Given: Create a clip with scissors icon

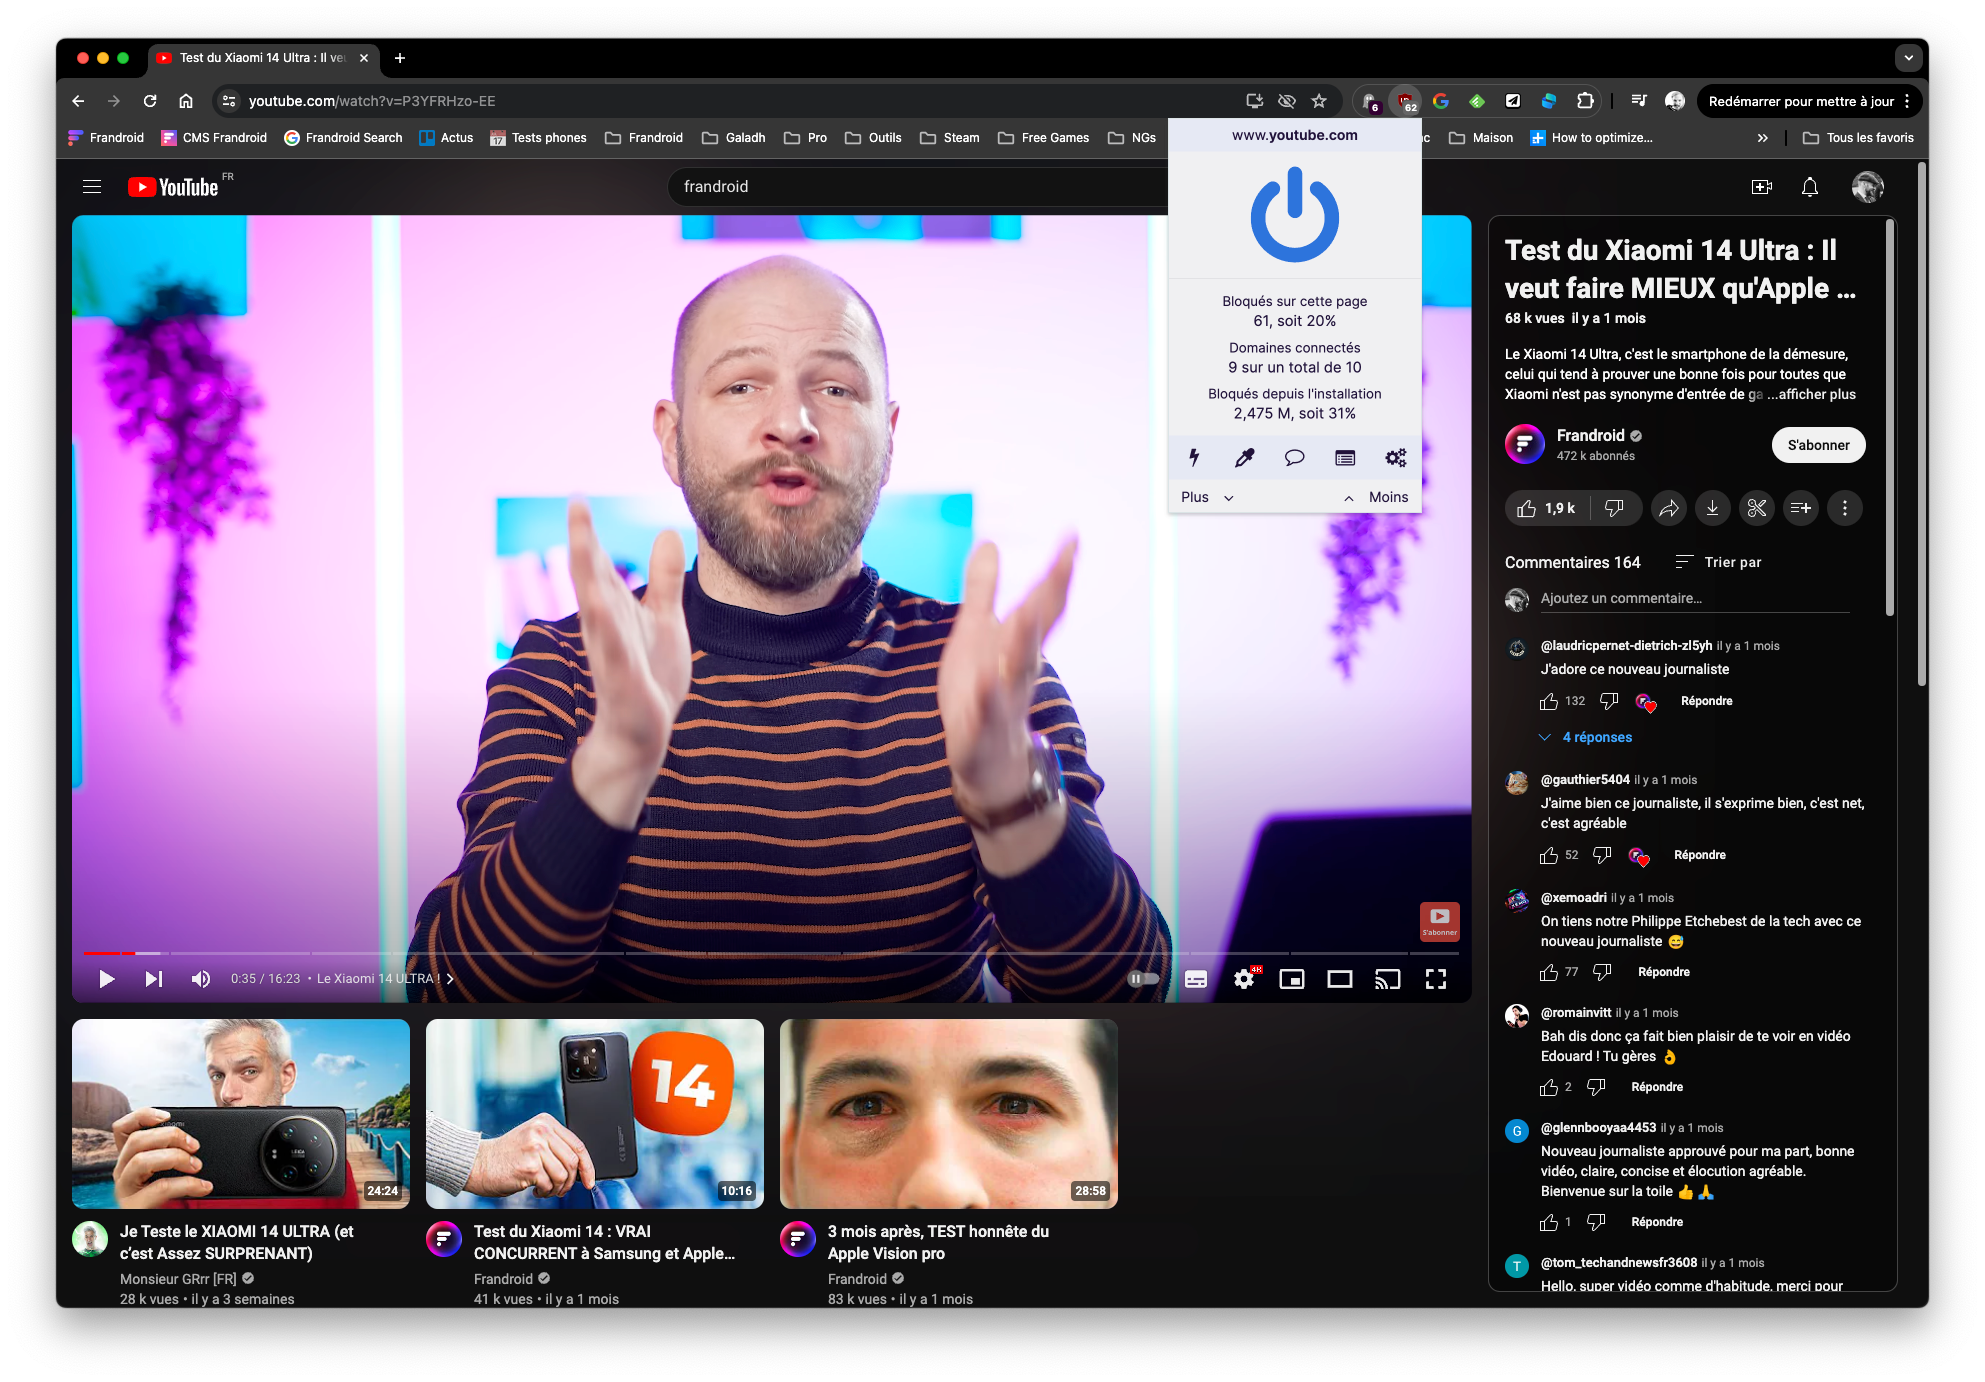Looking at the screenshot, I should pyautogui.click(x=1756, y=508).
